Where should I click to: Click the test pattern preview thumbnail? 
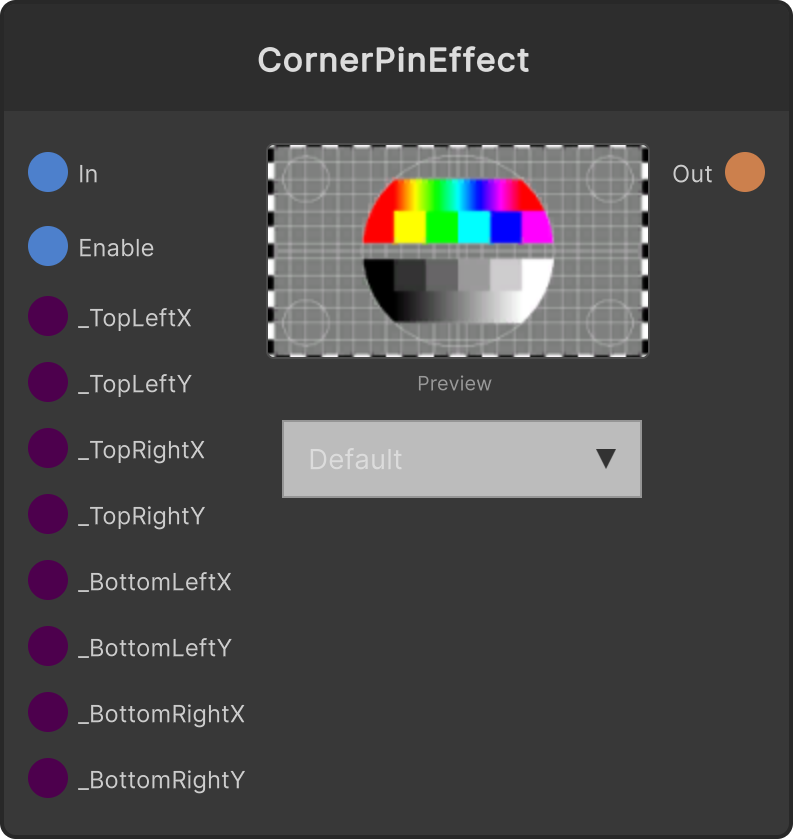click(458, 250)
